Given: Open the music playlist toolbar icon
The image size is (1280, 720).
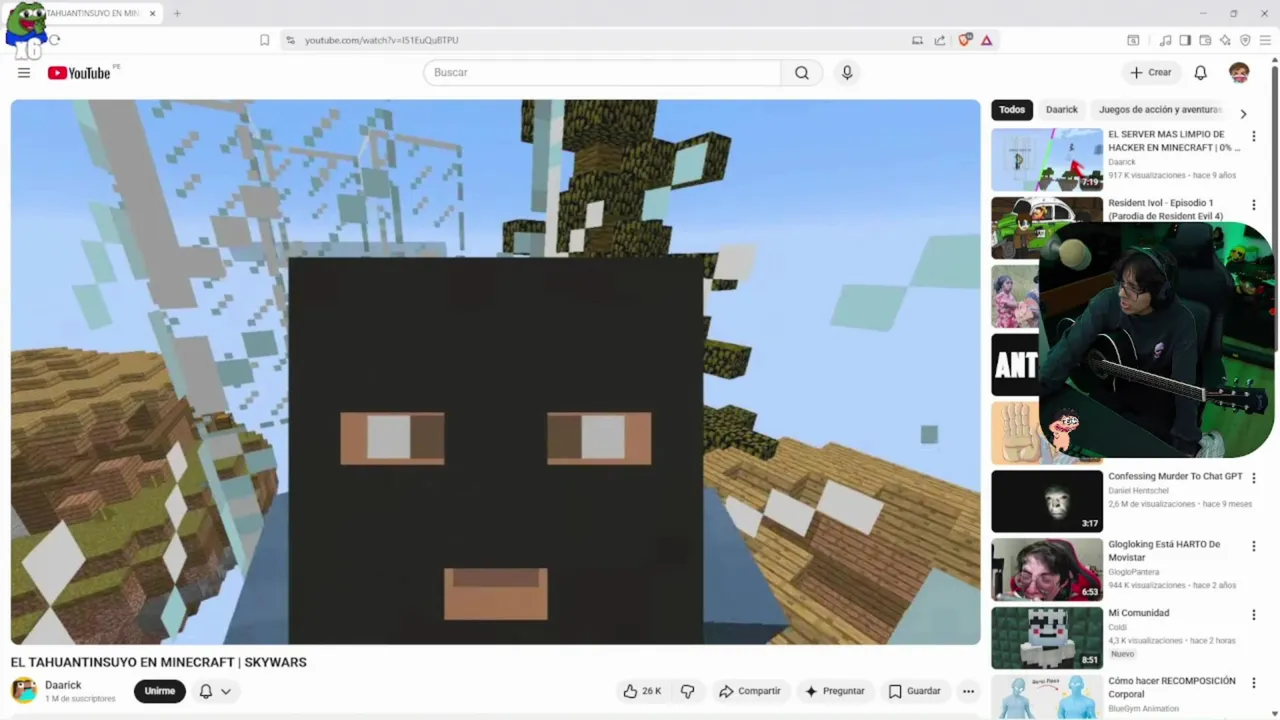Looking at the screenshot, I should click(1165, 40).
